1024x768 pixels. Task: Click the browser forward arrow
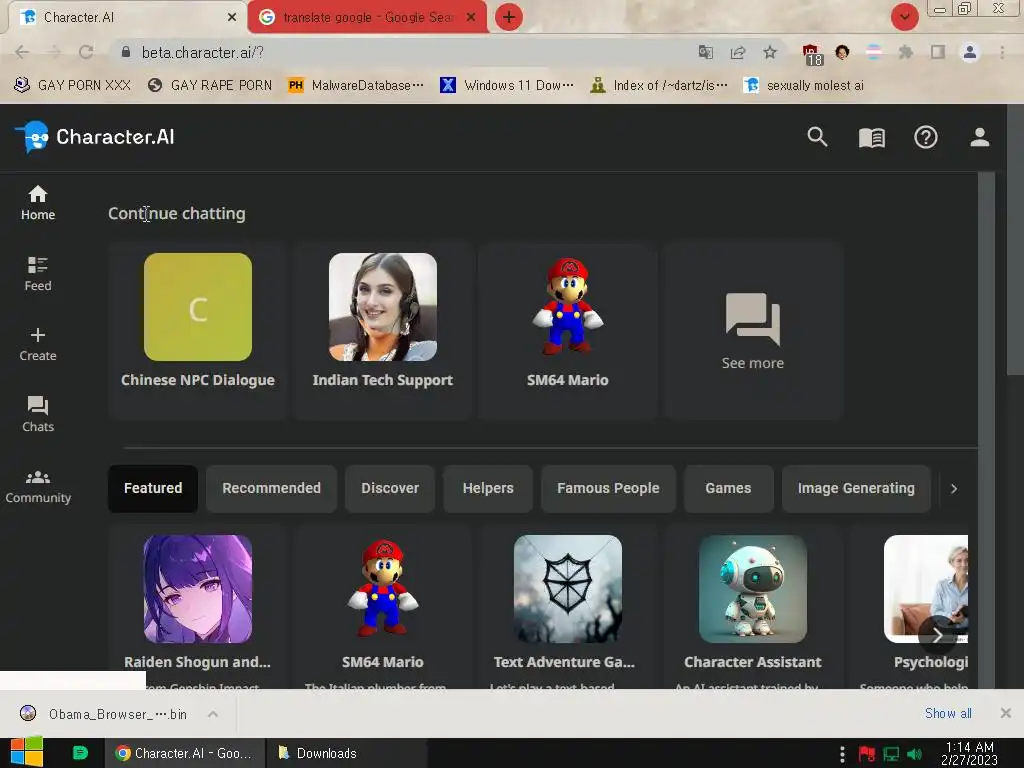point(54,52)
